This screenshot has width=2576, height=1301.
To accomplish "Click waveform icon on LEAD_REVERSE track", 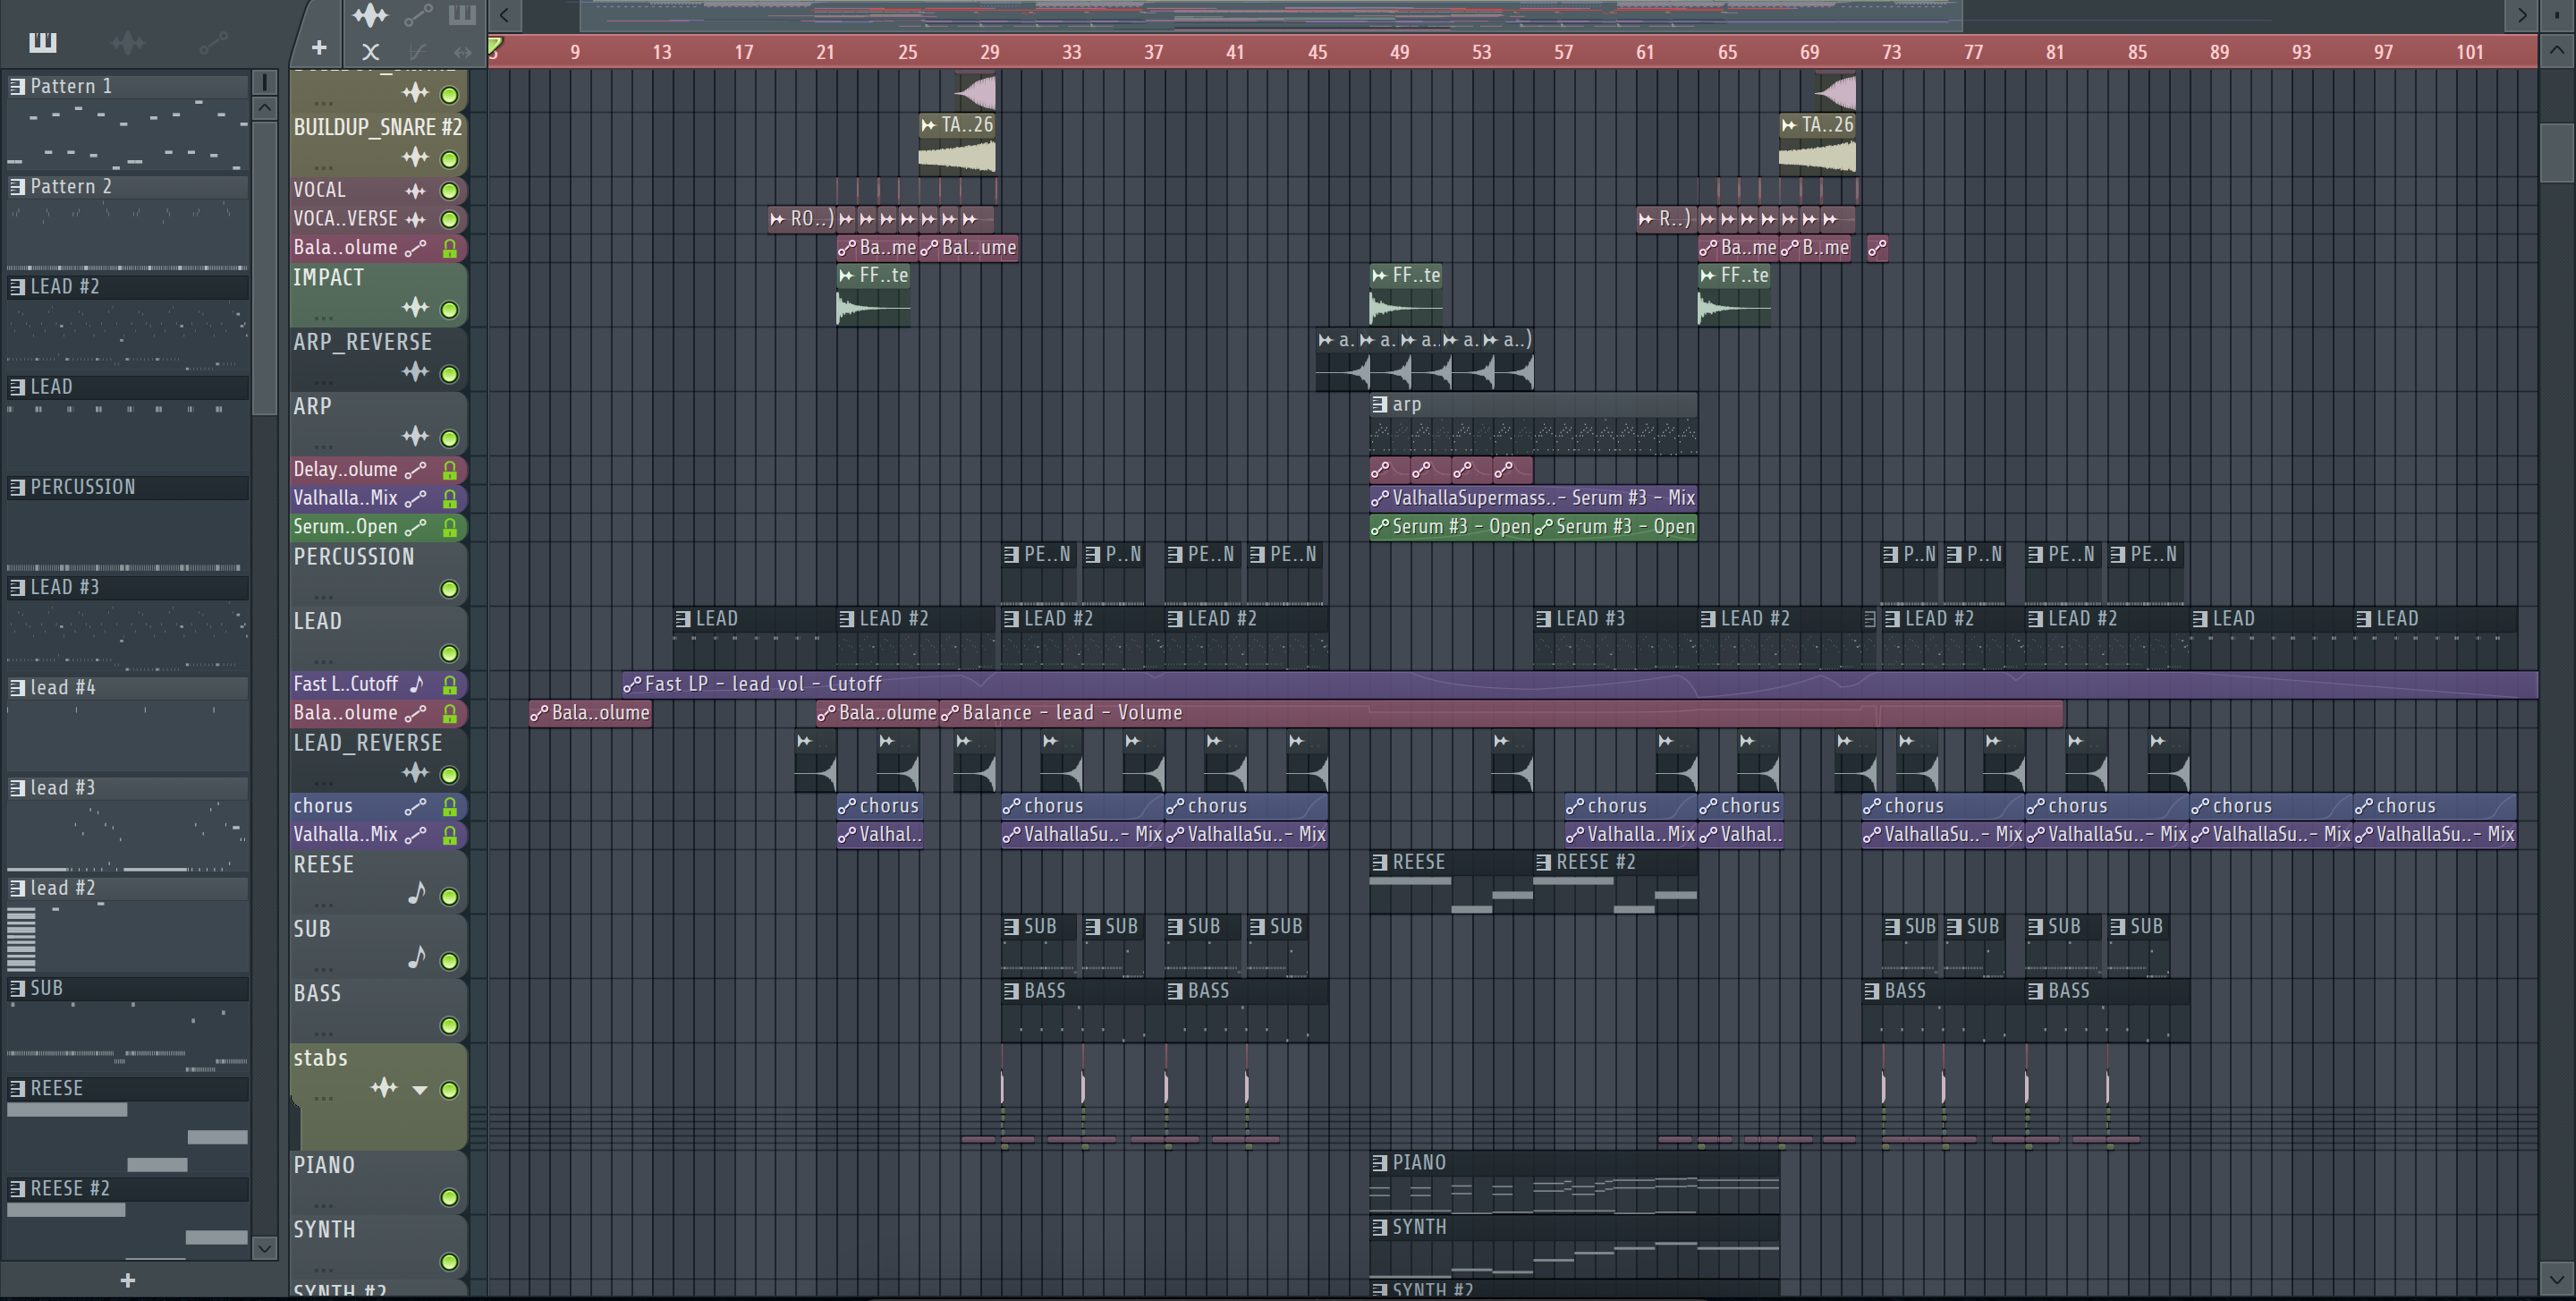I will 415,772.
